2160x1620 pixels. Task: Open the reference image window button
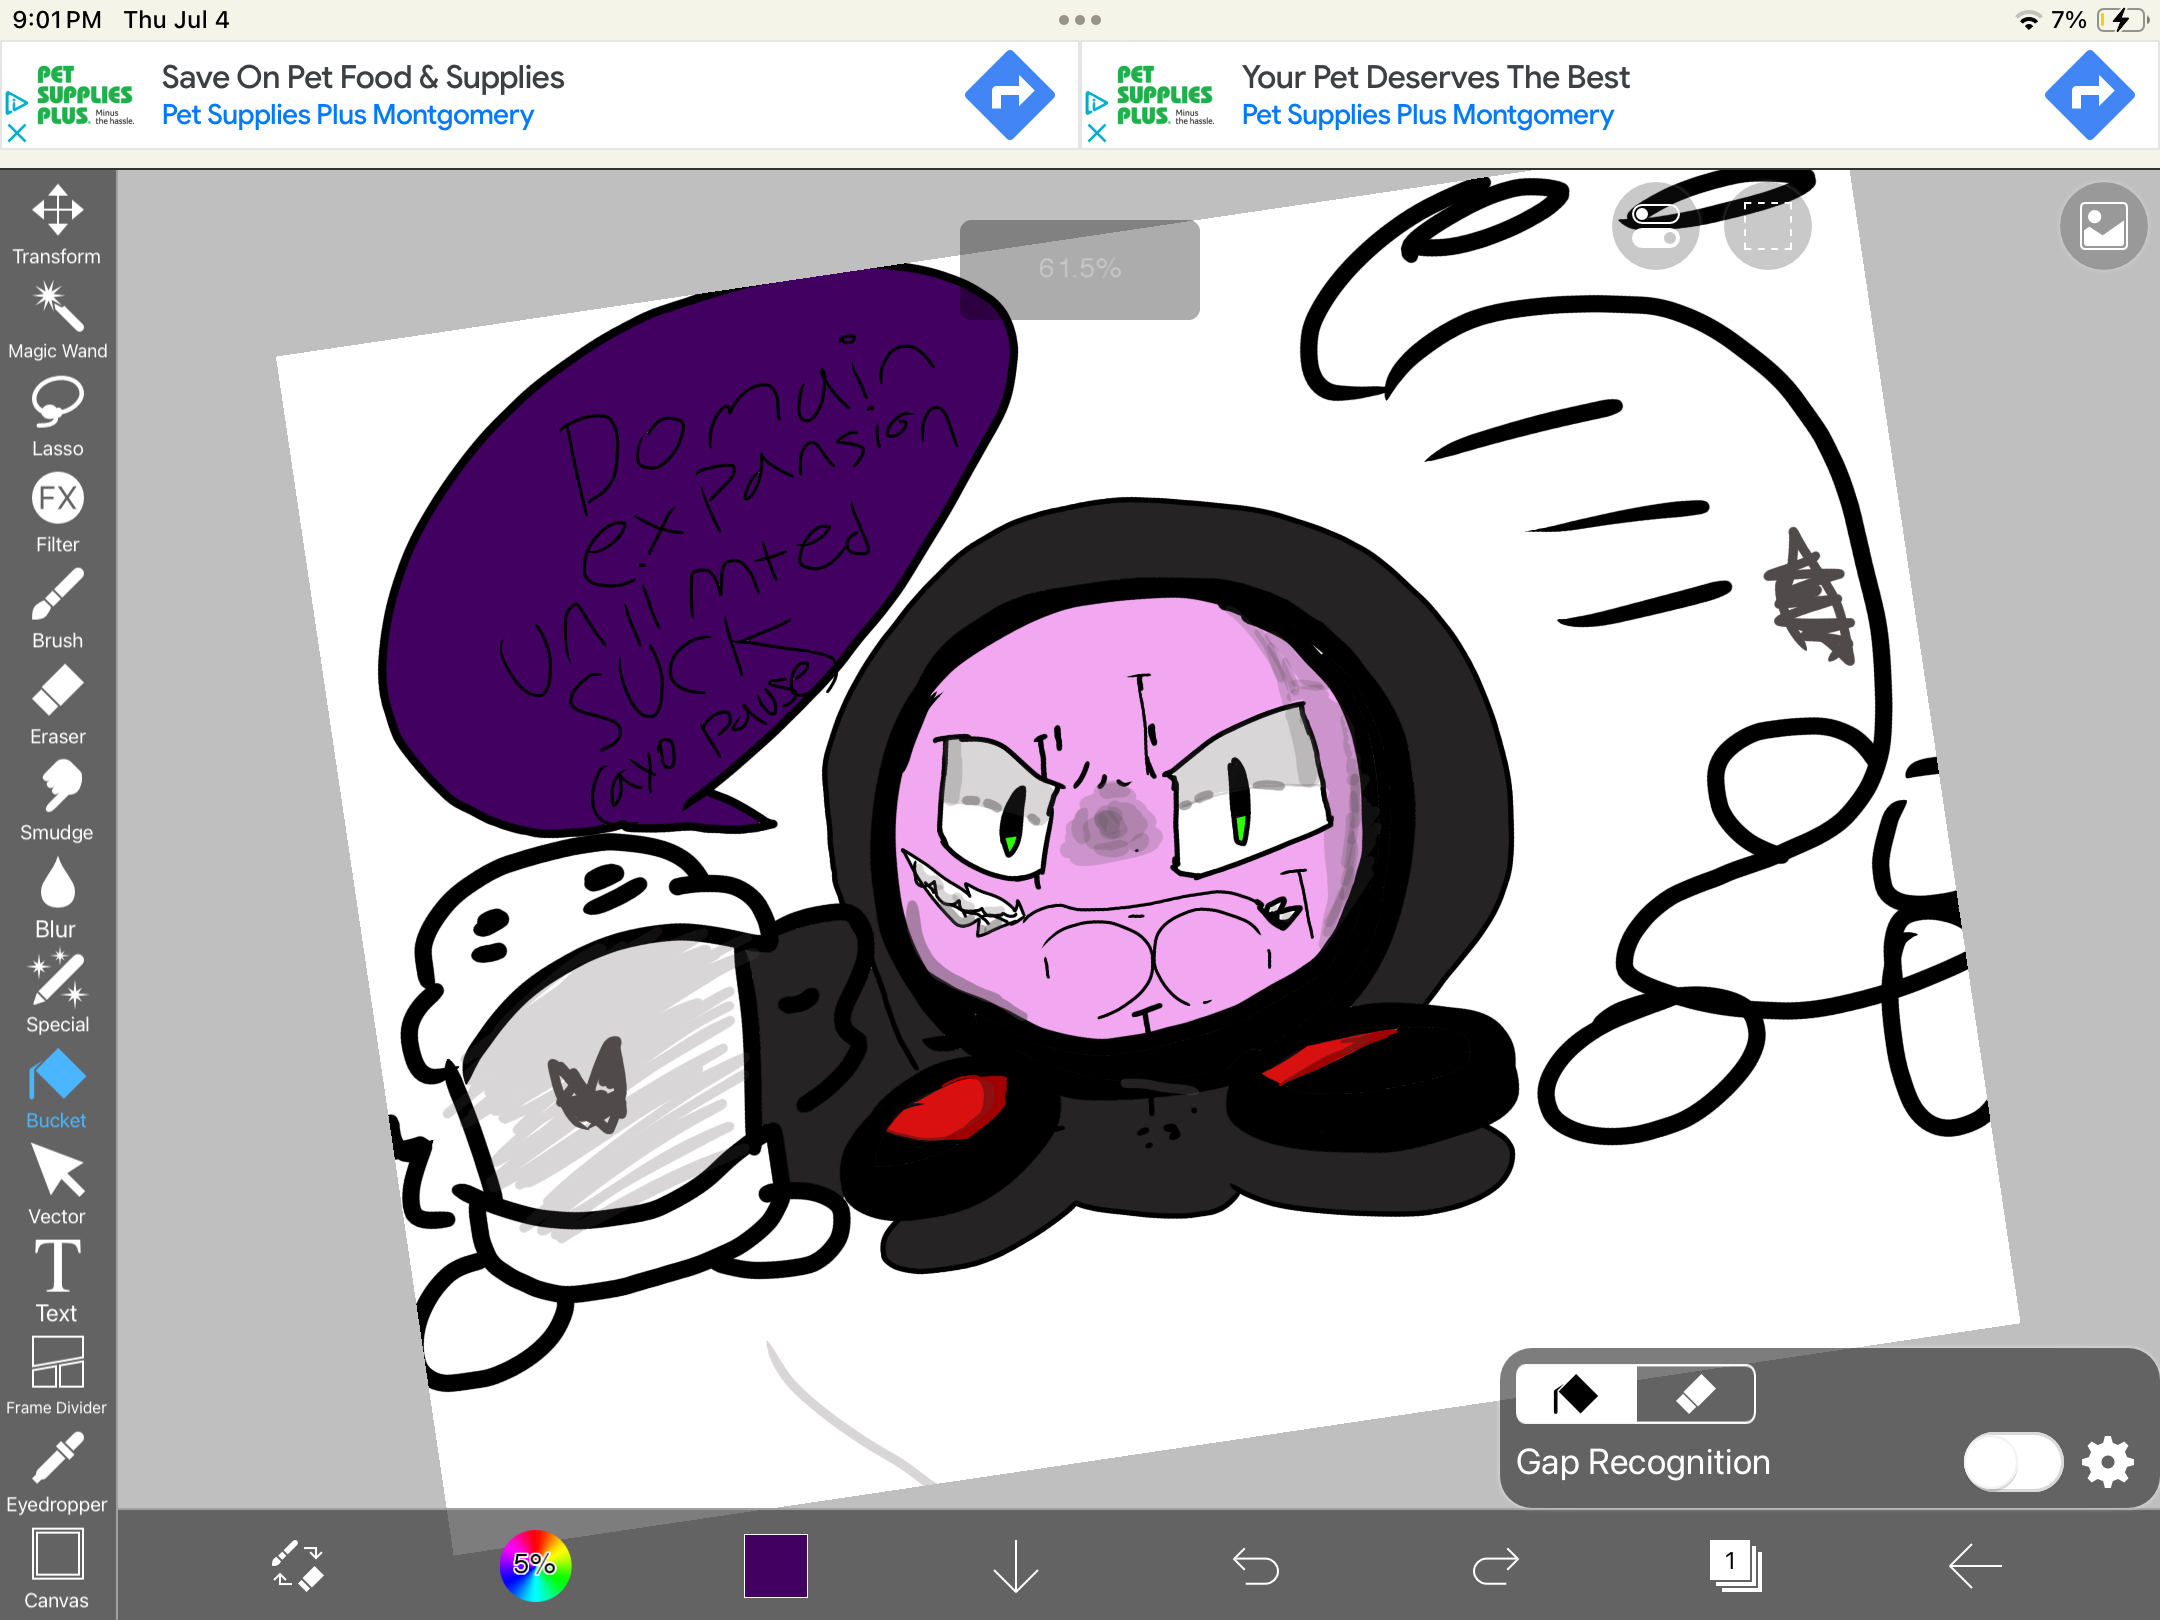pyautogui.click(x=2104, y=226)
